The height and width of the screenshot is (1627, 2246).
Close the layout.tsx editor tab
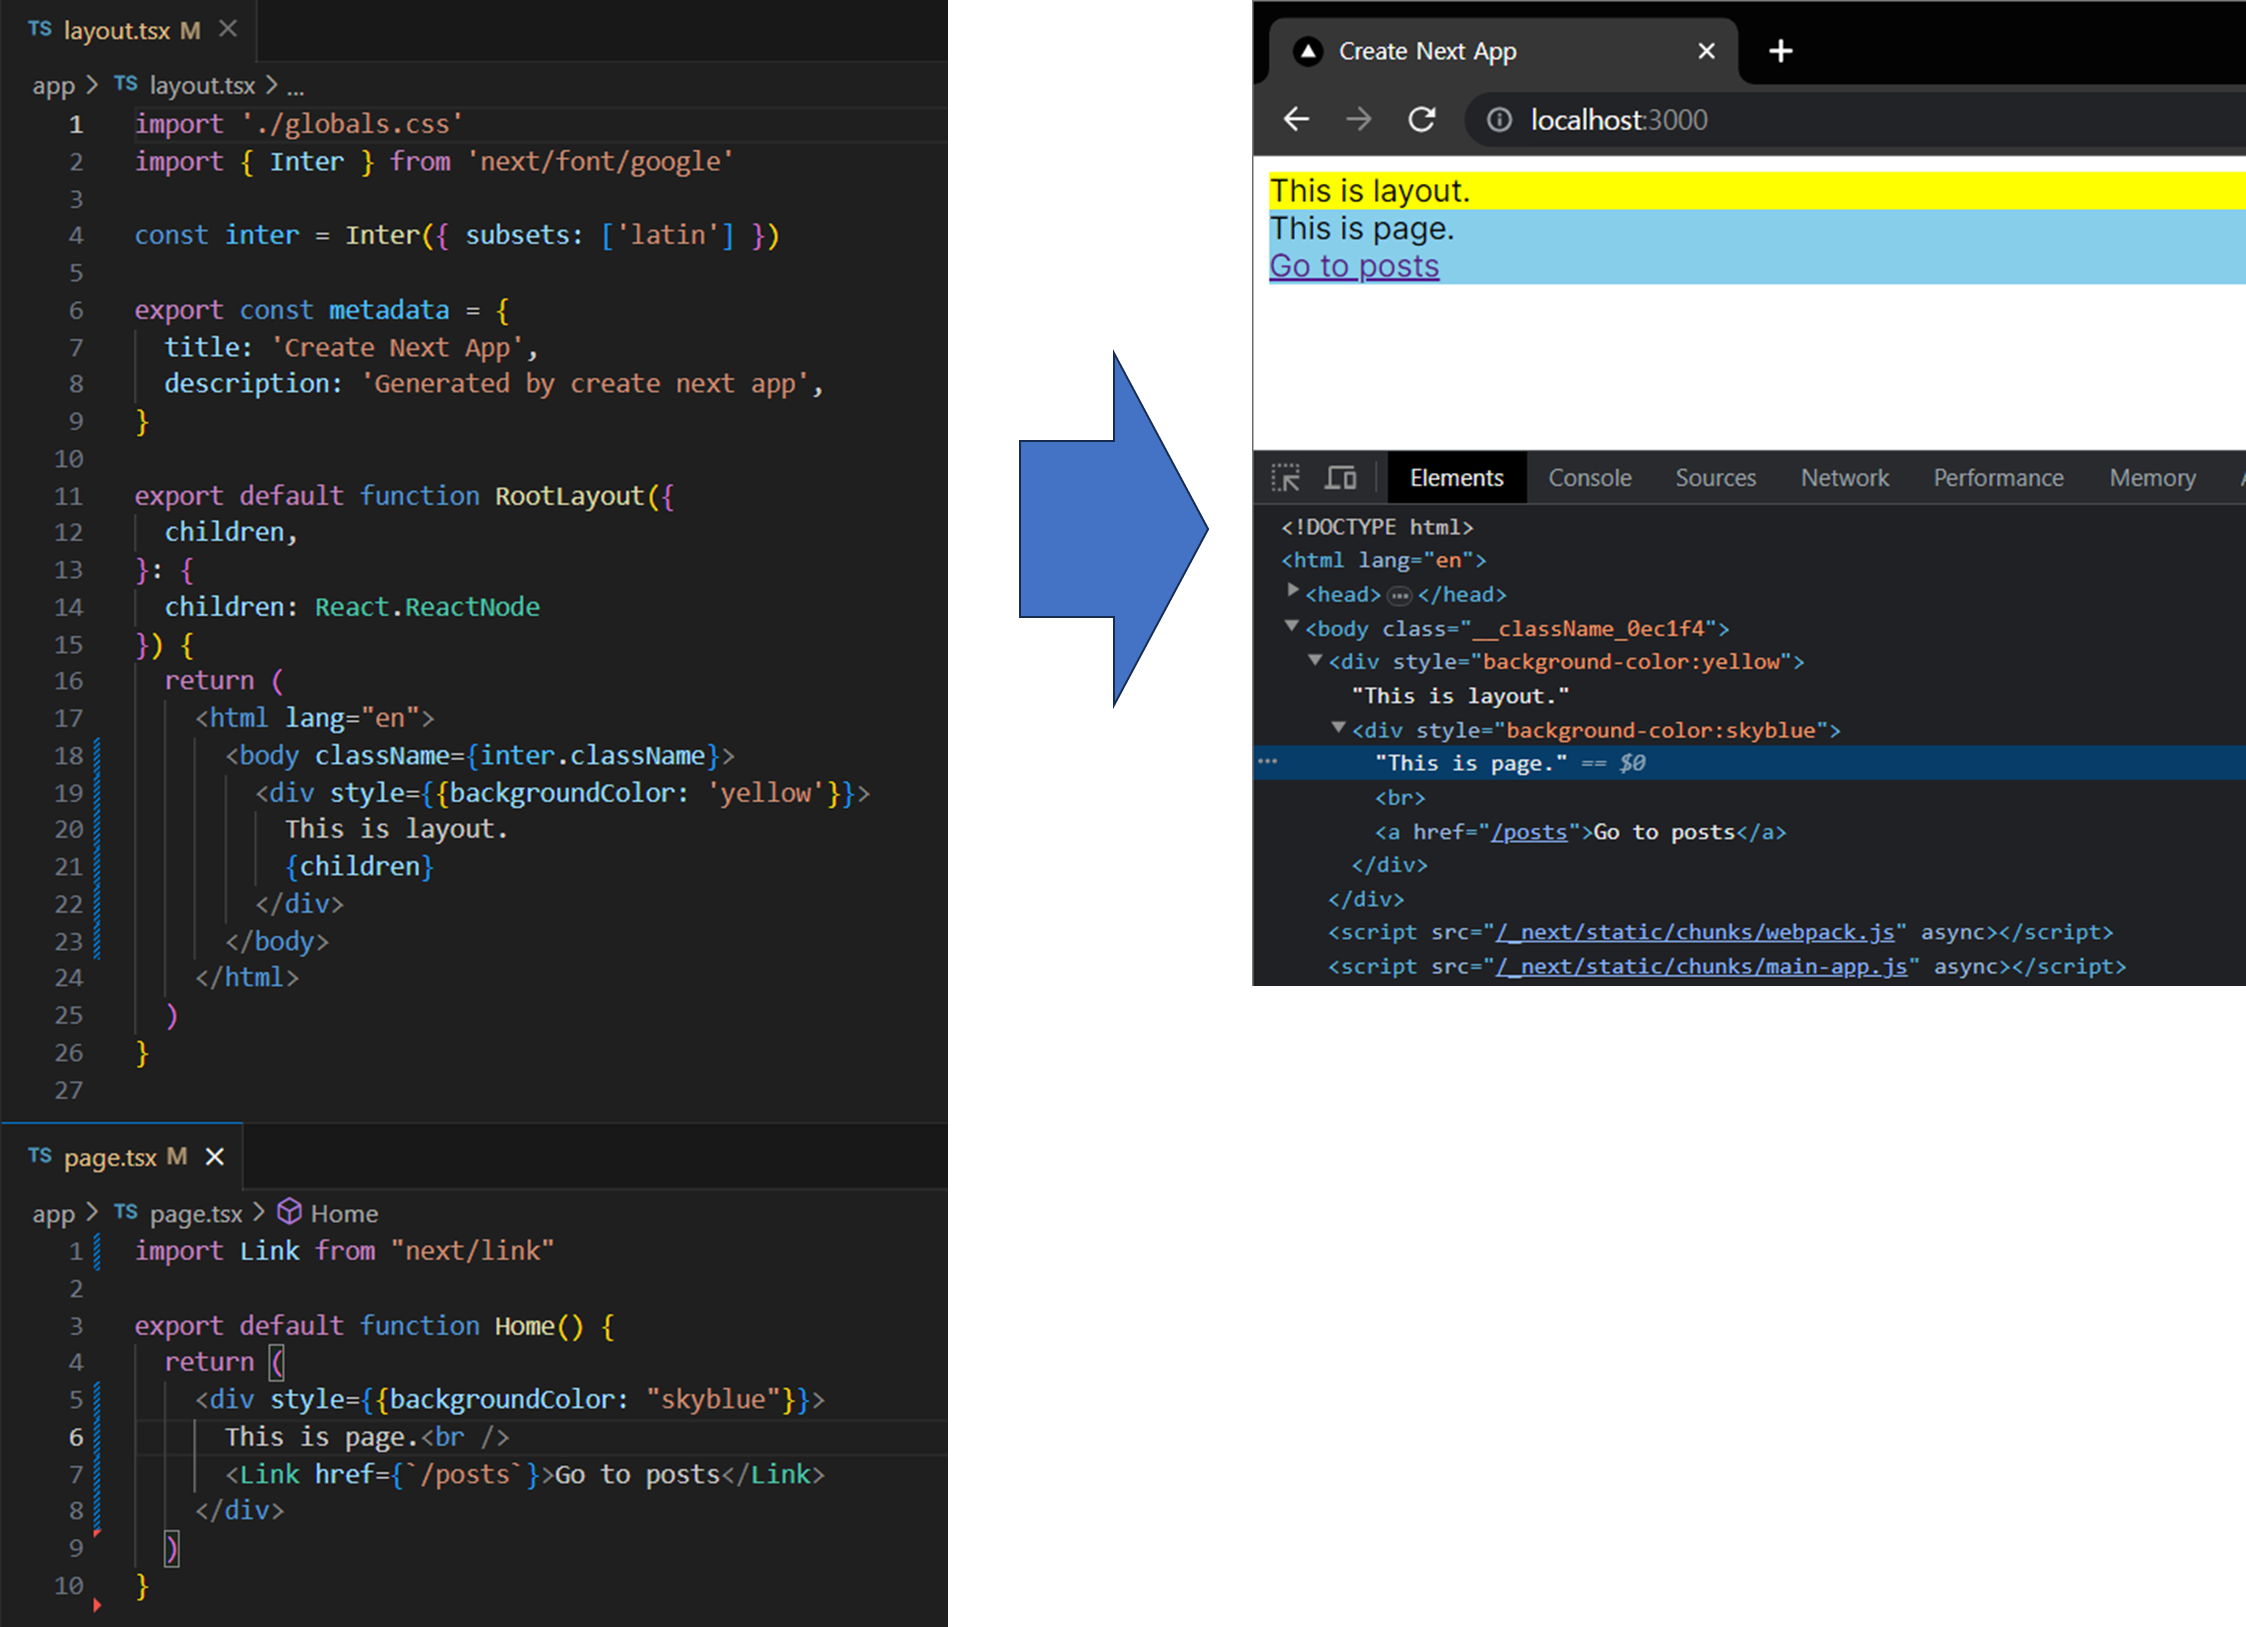click(x=228, y=29)
